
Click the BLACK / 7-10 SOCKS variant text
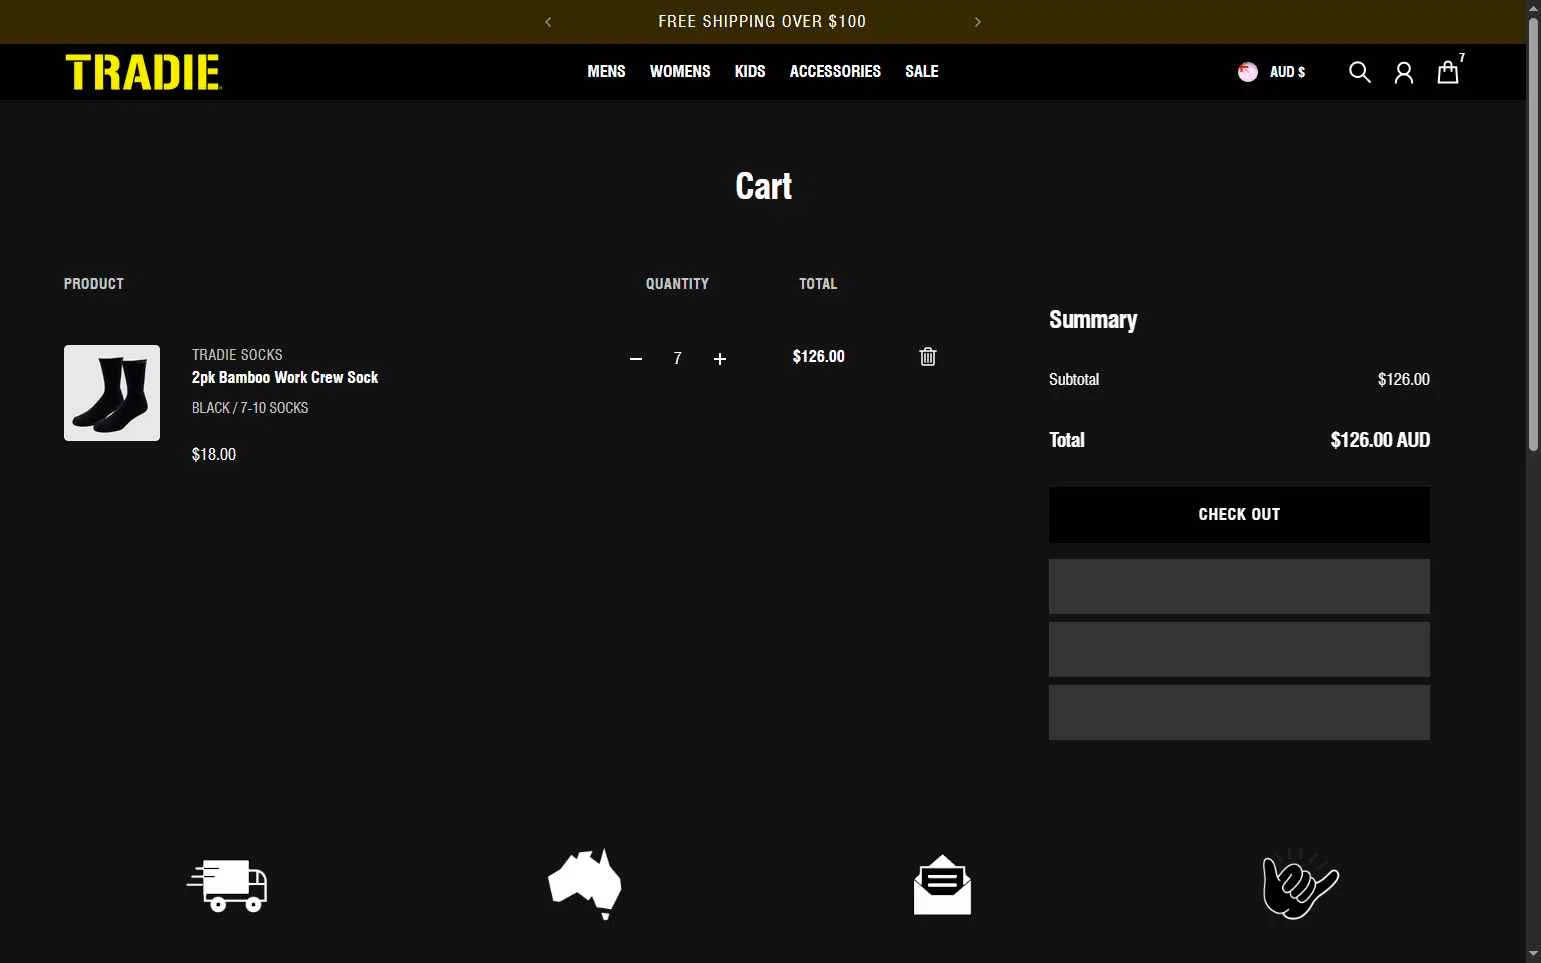point(250,408)
